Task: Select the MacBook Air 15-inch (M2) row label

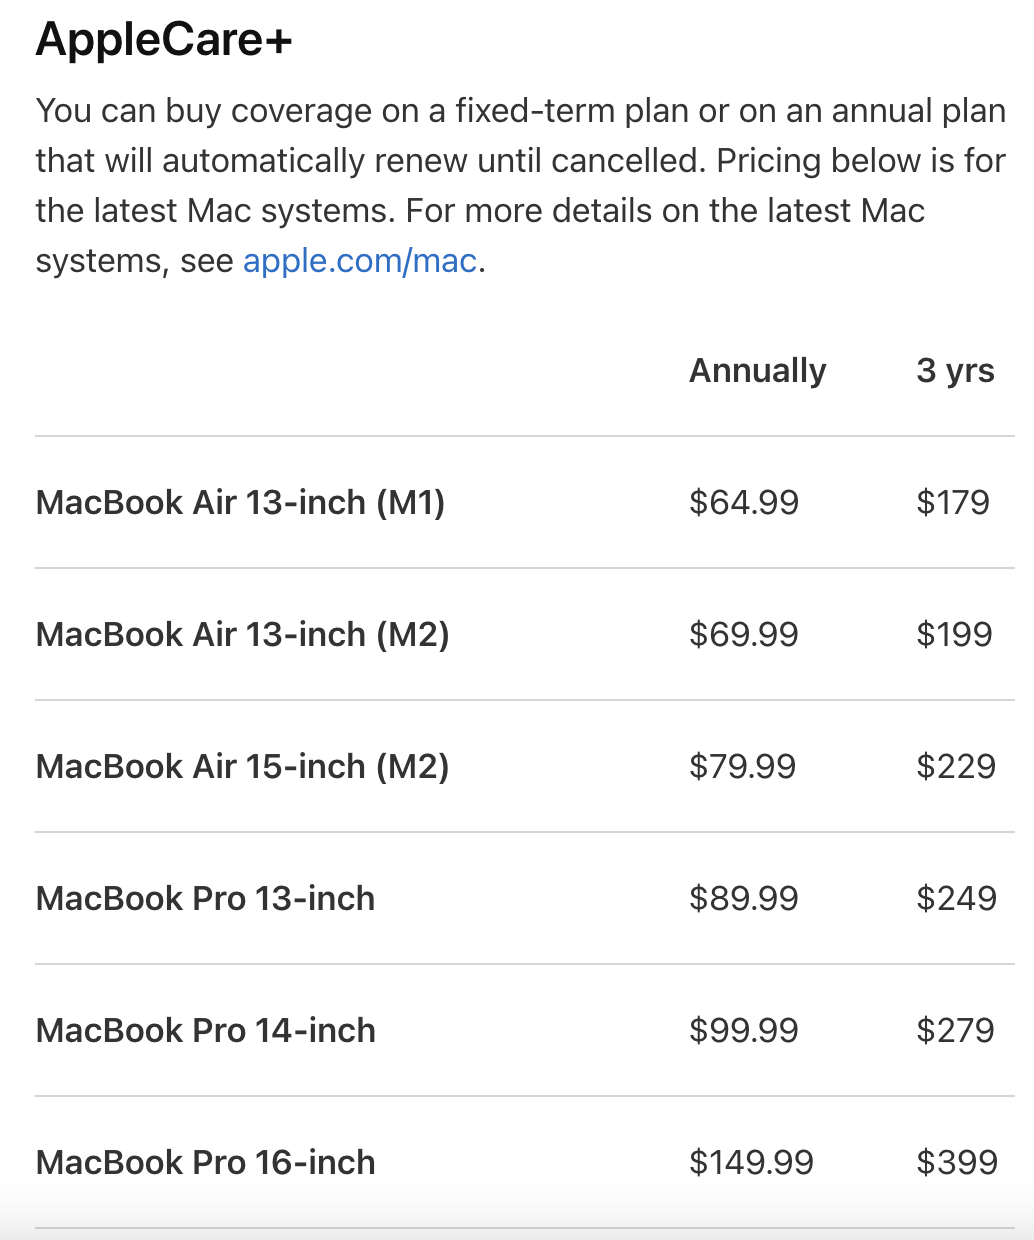Action: point(242,766)
